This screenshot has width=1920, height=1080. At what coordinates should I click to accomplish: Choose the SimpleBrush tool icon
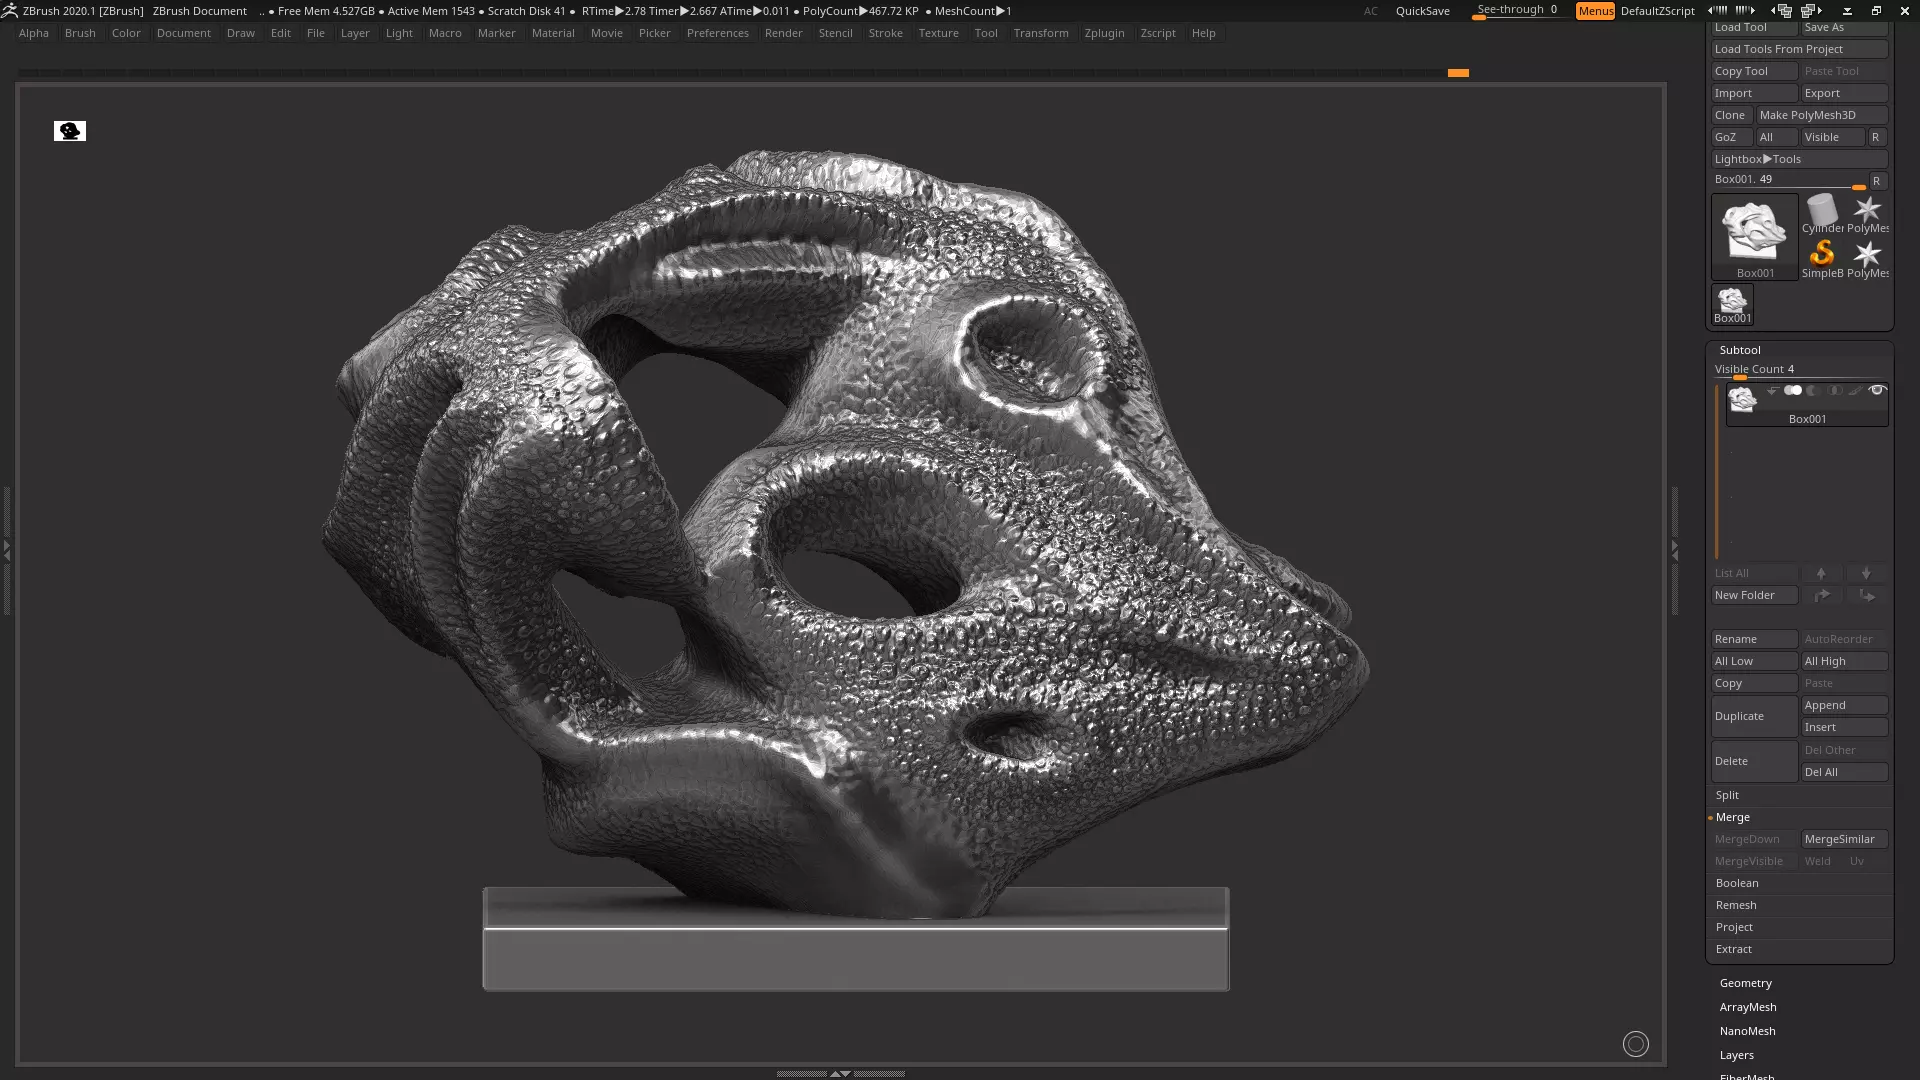point(1822,259)
